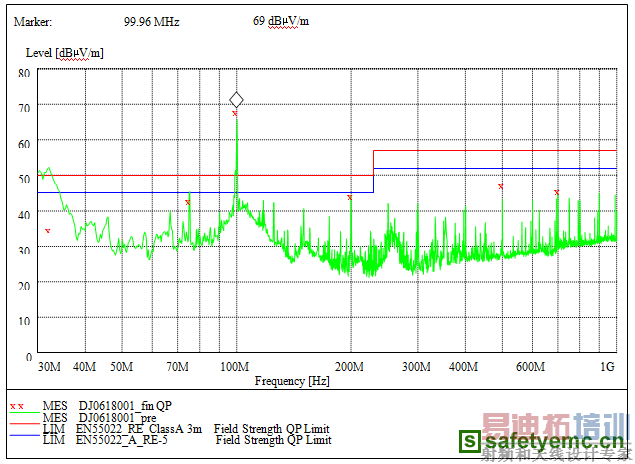This screenshot has width=635, height=464.
Task: Click the red line legend swatch
Action: [x=25, y=424]
